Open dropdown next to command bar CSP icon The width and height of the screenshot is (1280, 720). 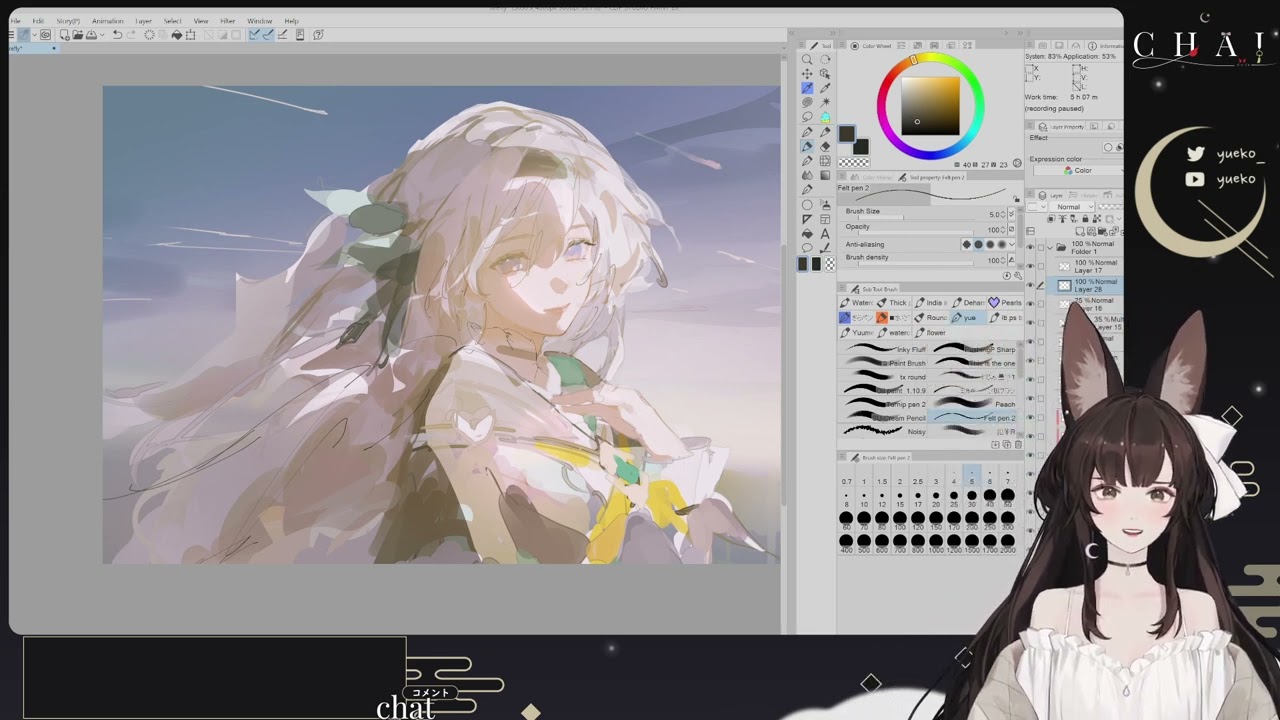(35, 35)
